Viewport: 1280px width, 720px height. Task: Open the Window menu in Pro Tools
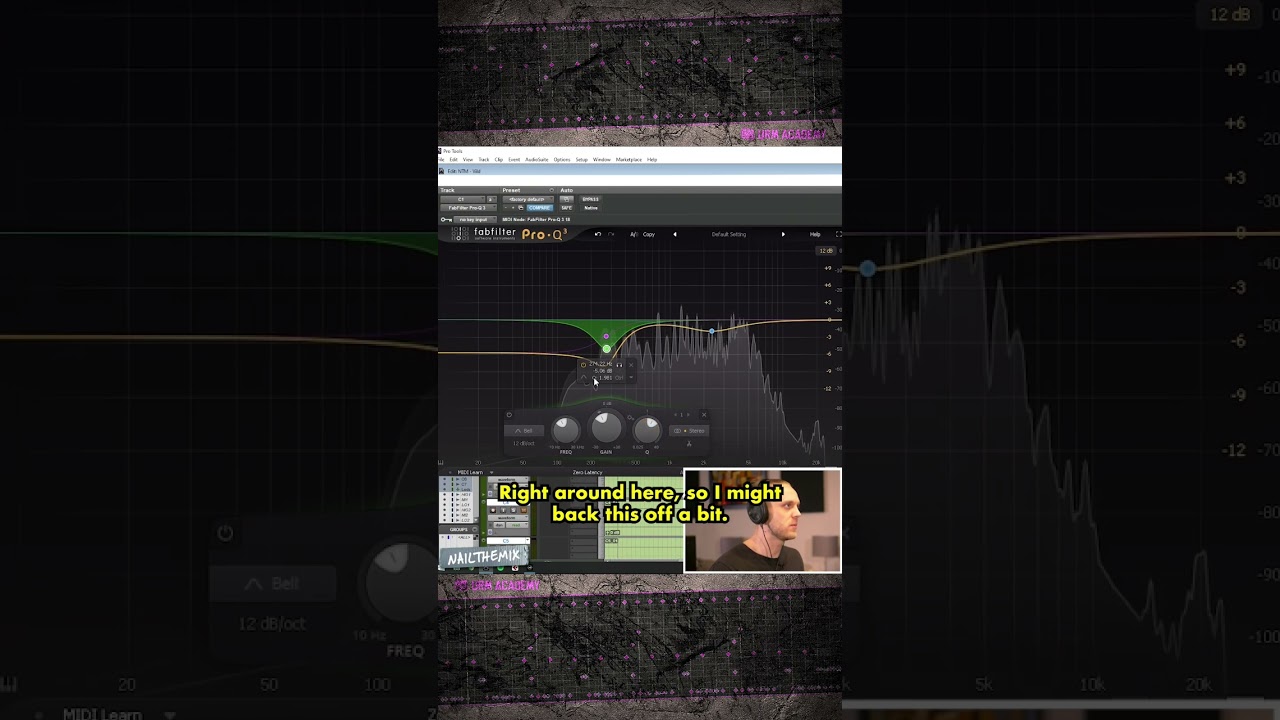[x=602, y=160]
